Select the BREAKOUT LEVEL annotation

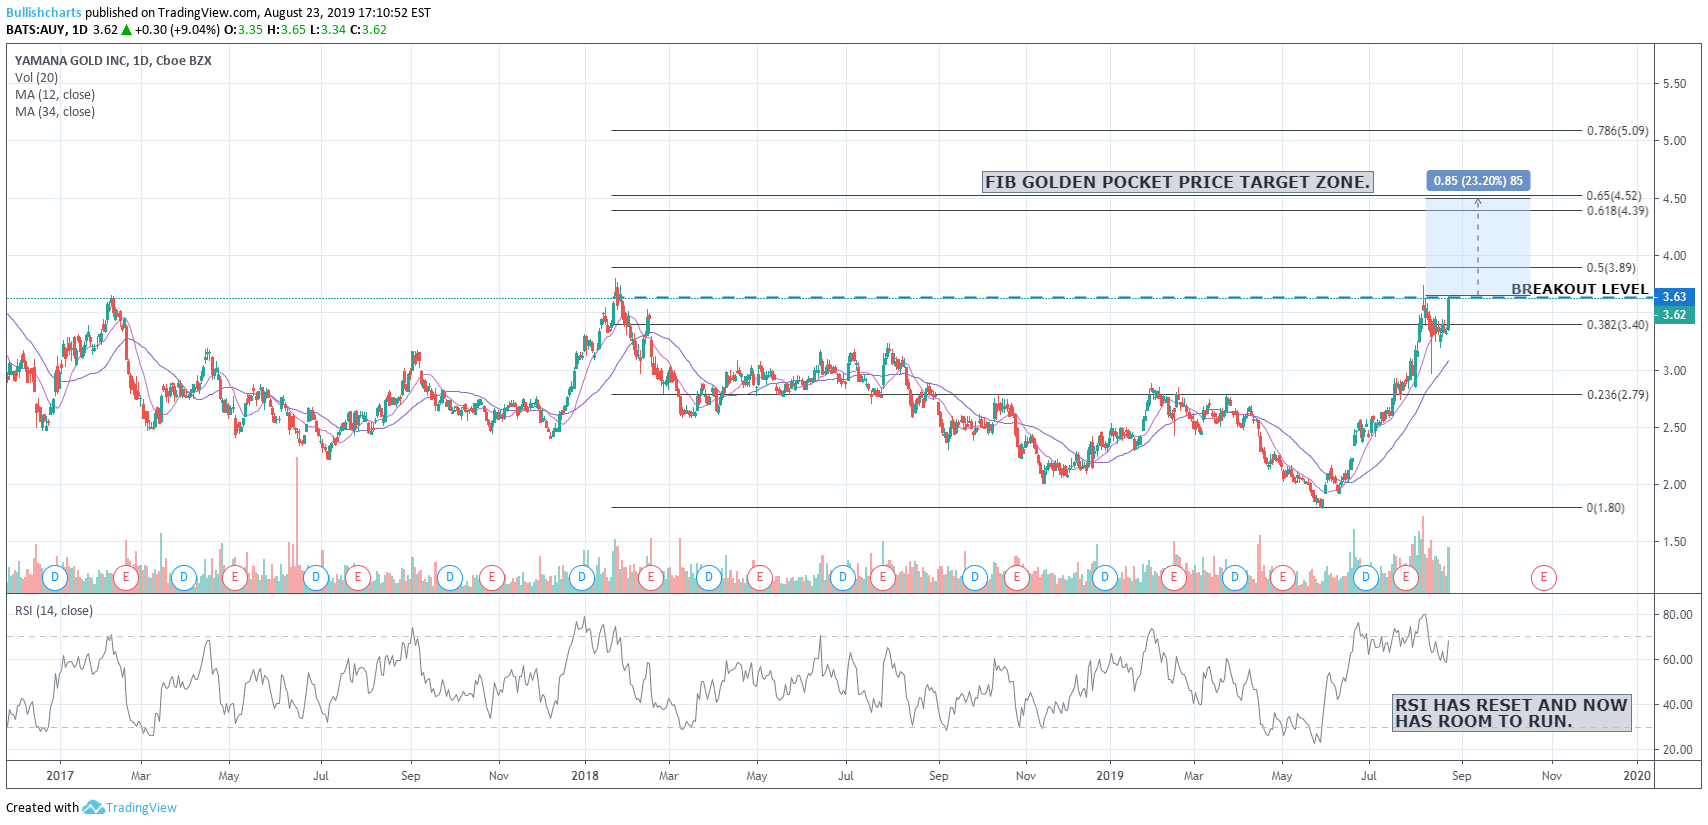1579,289
